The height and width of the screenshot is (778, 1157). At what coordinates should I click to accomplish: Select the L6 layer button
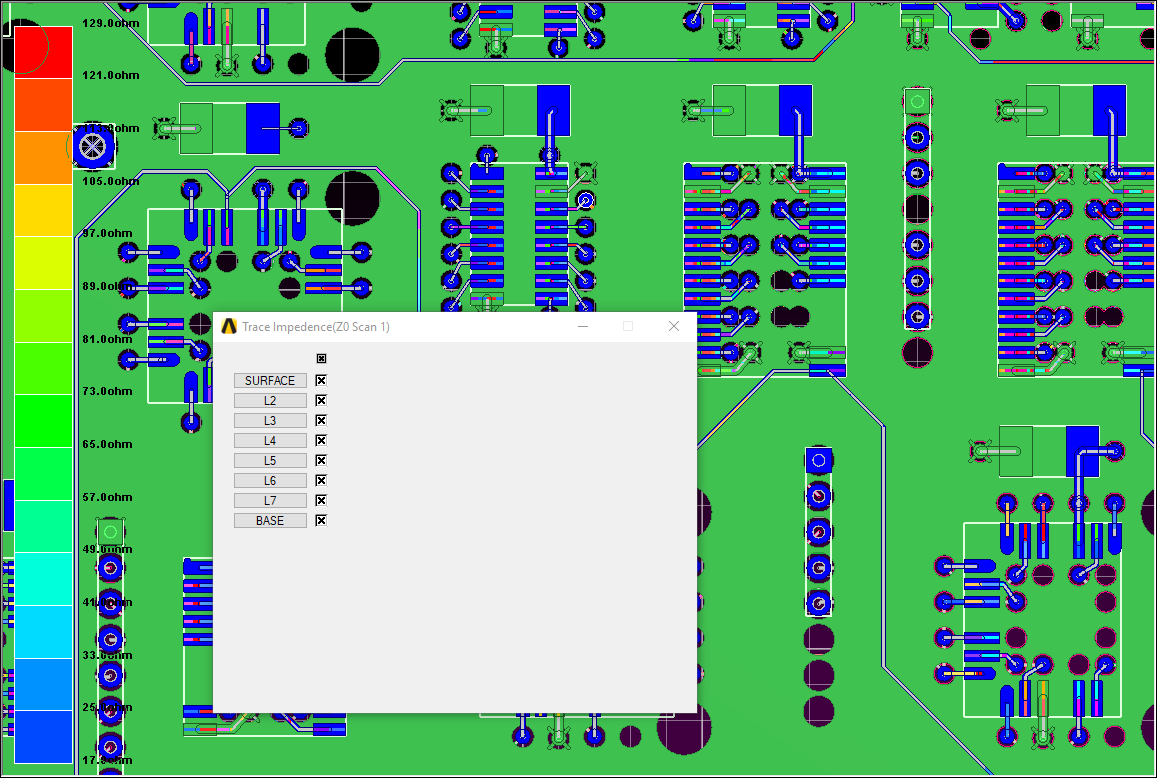(270, 480)
